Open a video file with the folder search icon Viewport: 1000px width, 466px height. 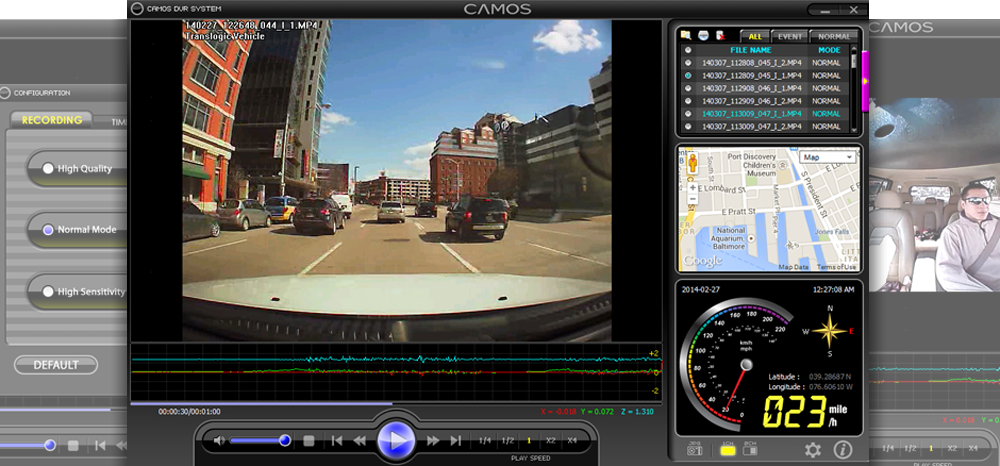click(686, 35)
